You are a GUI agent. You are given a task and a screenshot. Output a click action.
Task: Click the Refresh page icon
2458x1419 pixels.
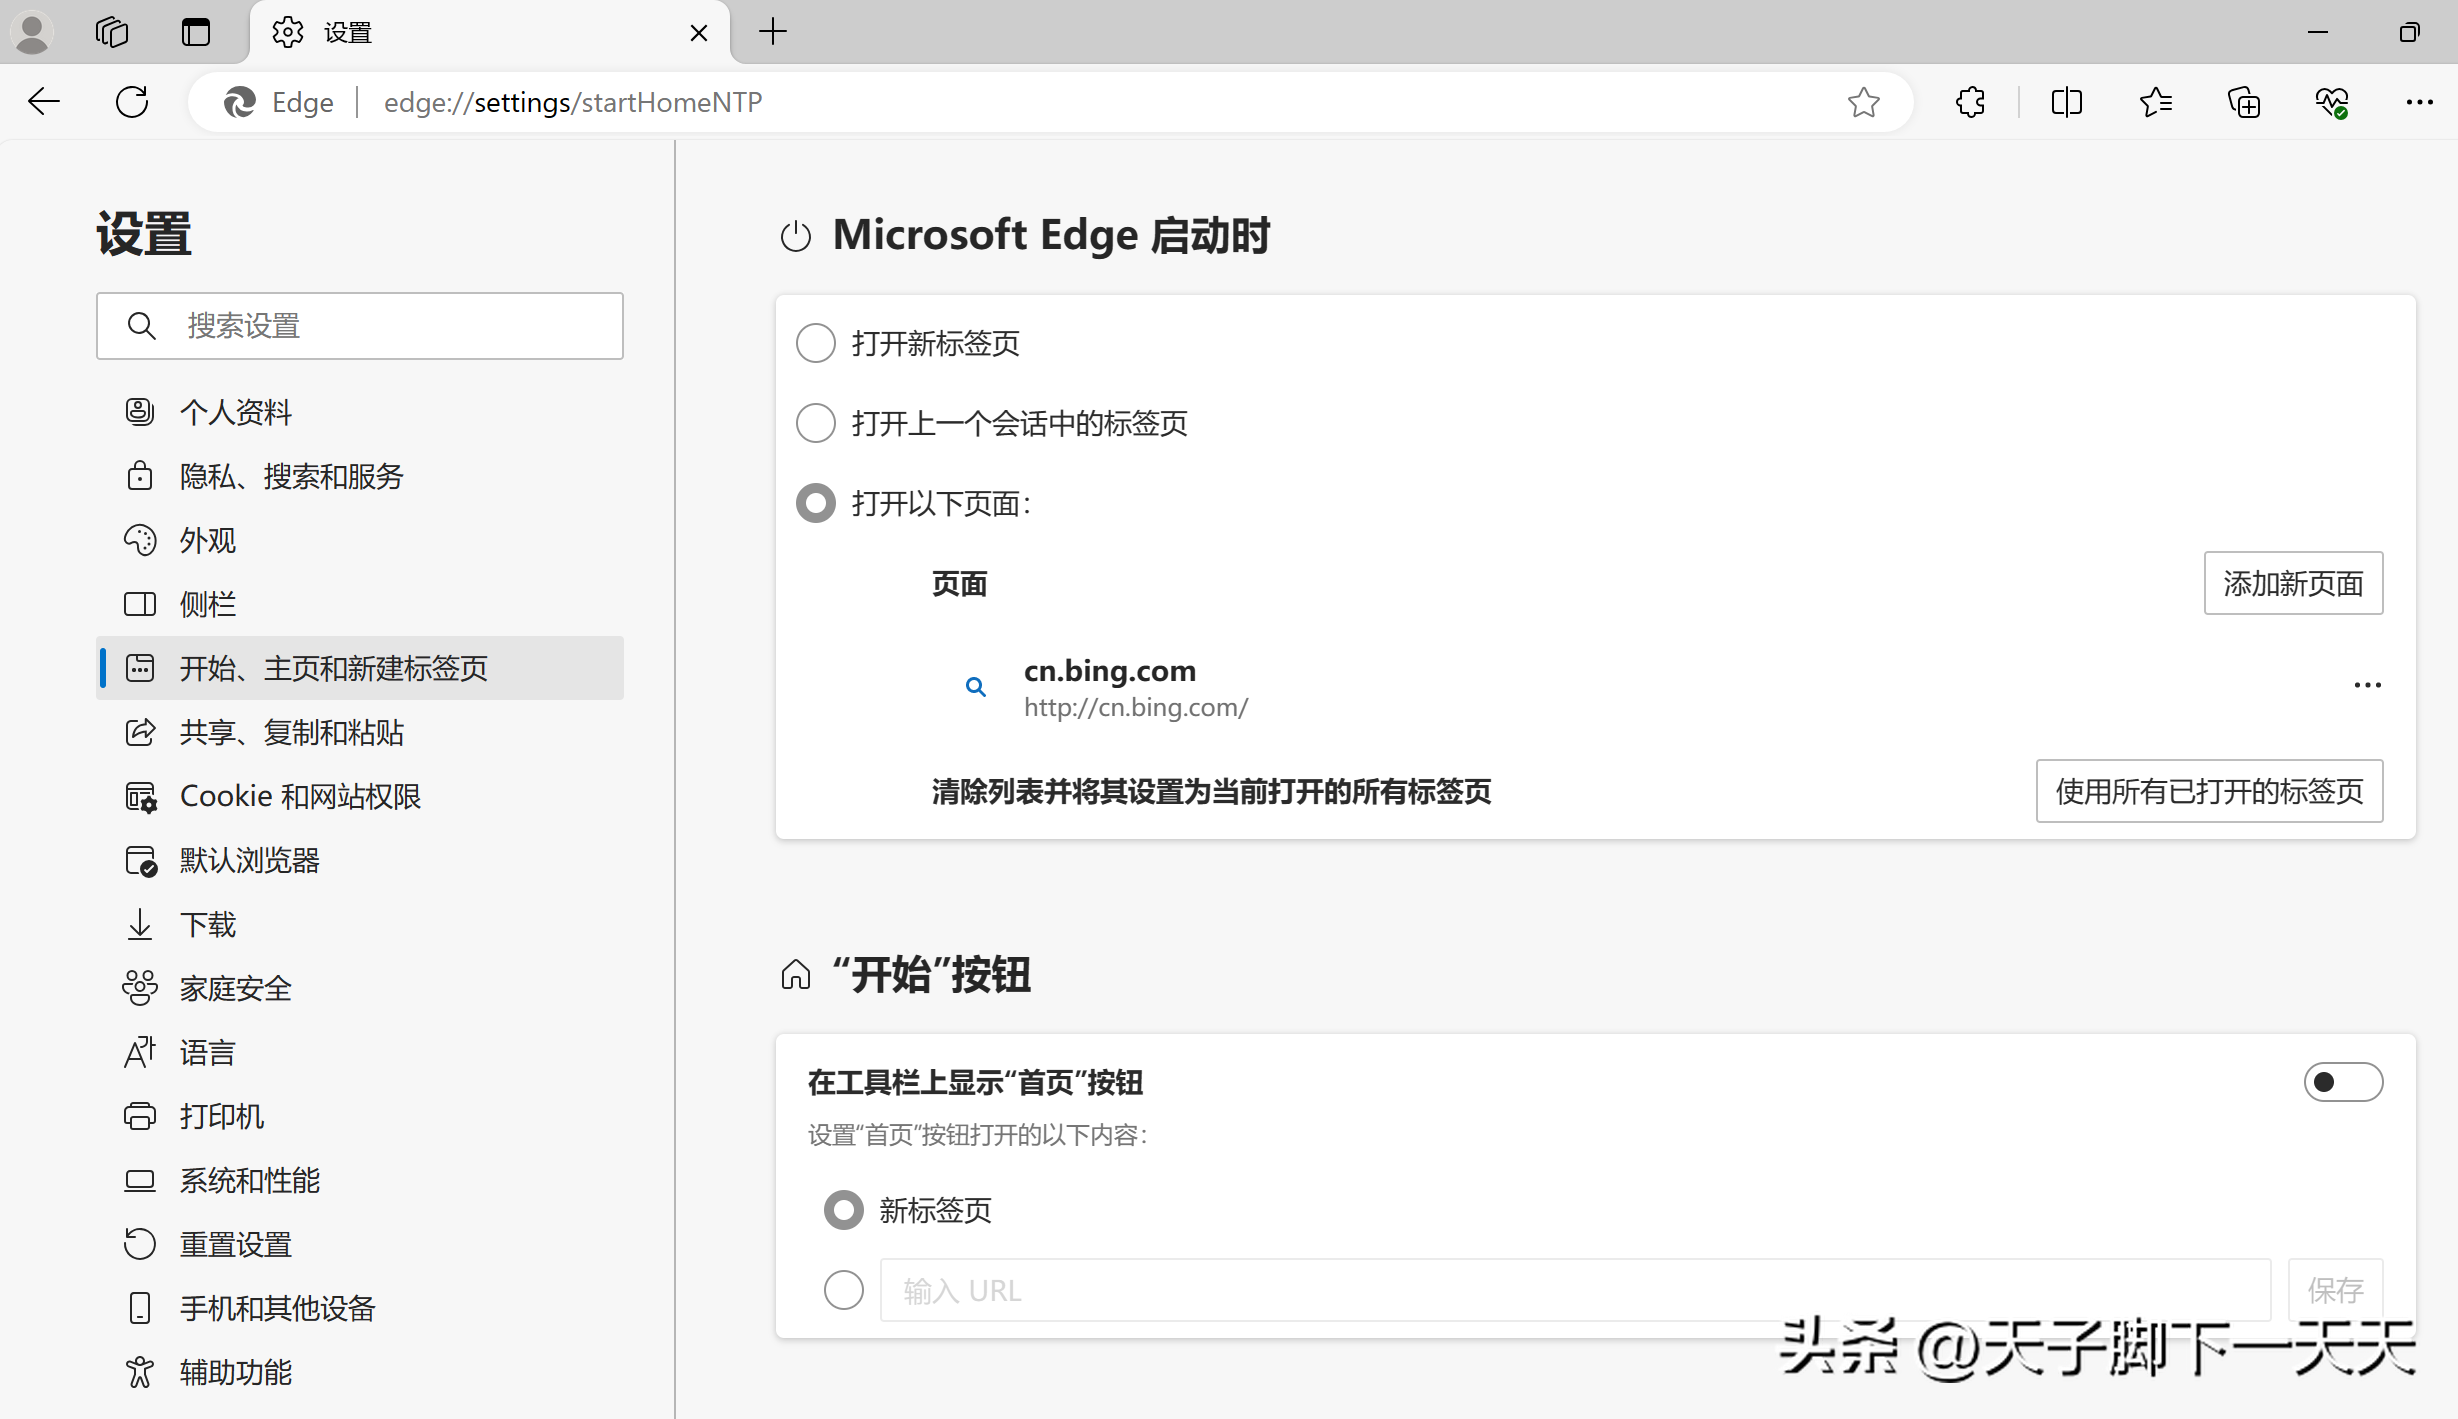pos(132,102)
